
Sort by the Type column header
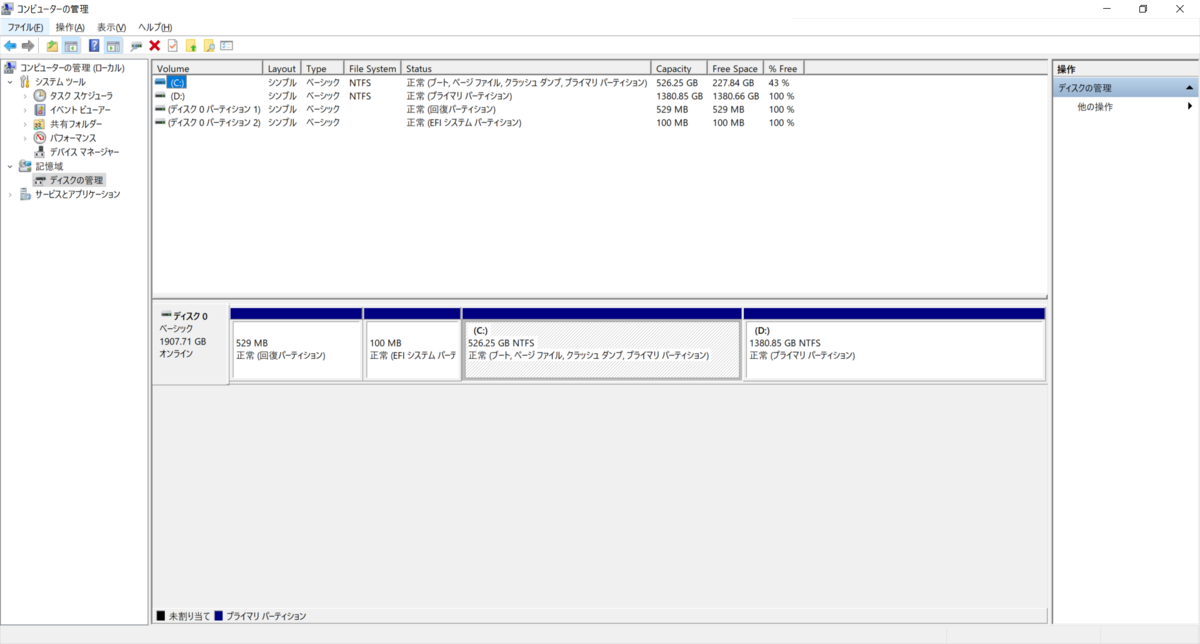point(323,68)
